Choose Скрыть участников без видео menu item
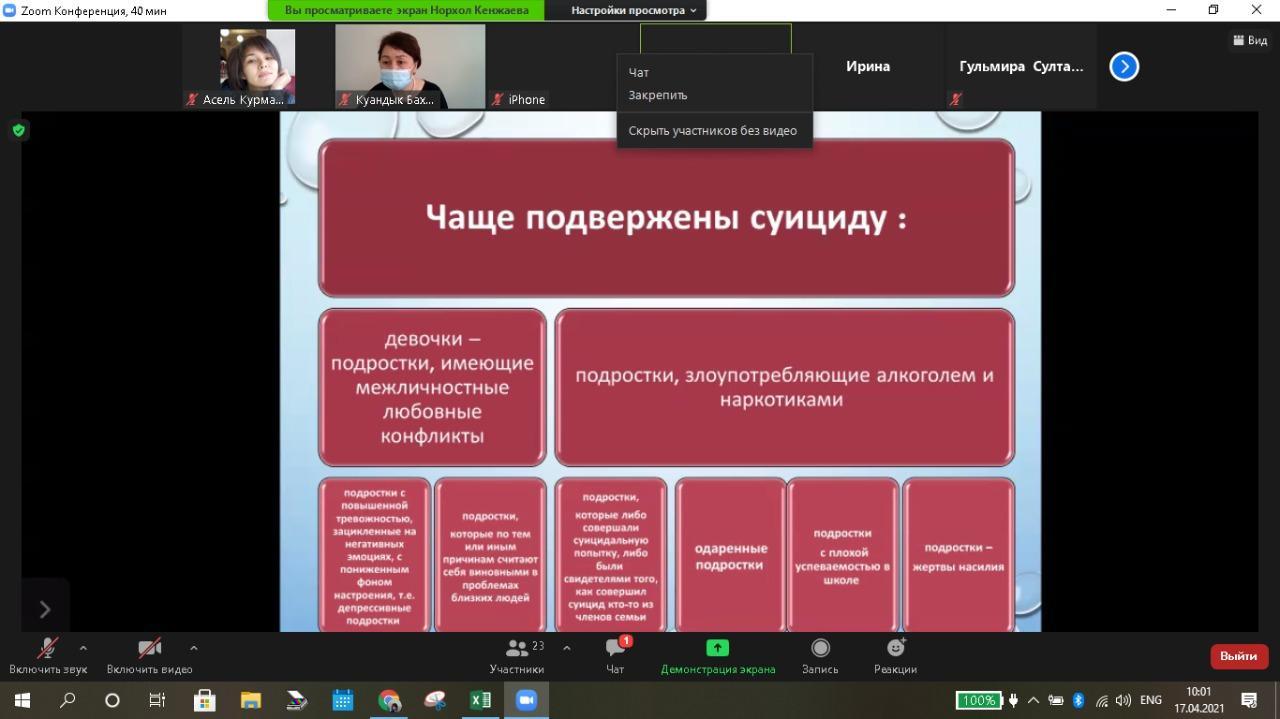This screenshot has height=719, width=1280. pyautogui.click(x=712, y=130)
